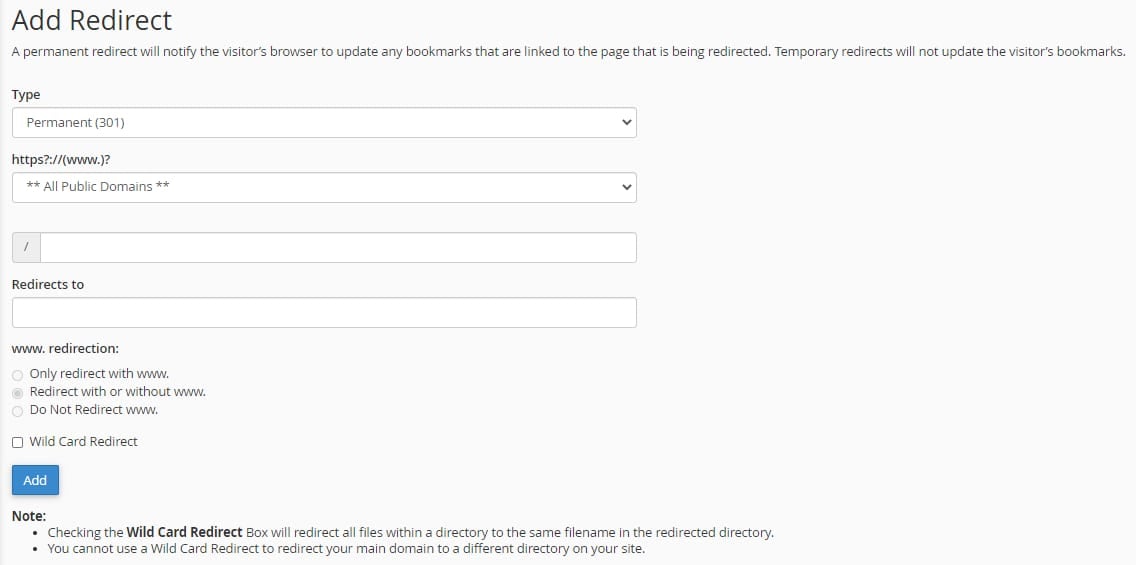Viewport: 1136px width, 565px height.
Task: Select the 'Only redirect with www.' radio button
Action: click(18, 374)
